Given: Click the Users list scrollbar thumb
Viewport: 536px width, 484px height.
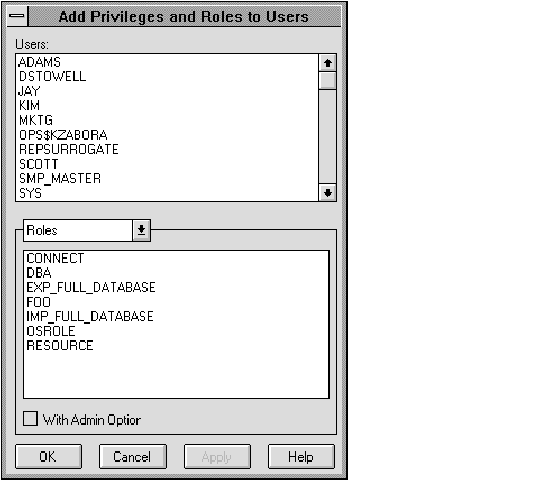Looking at the screenshot, I should click(327, 81).
